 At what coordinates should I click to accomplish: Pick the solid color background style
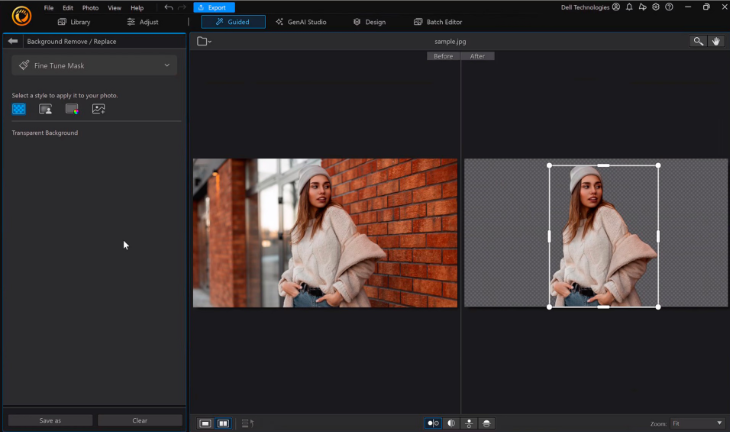click(72, 109)
